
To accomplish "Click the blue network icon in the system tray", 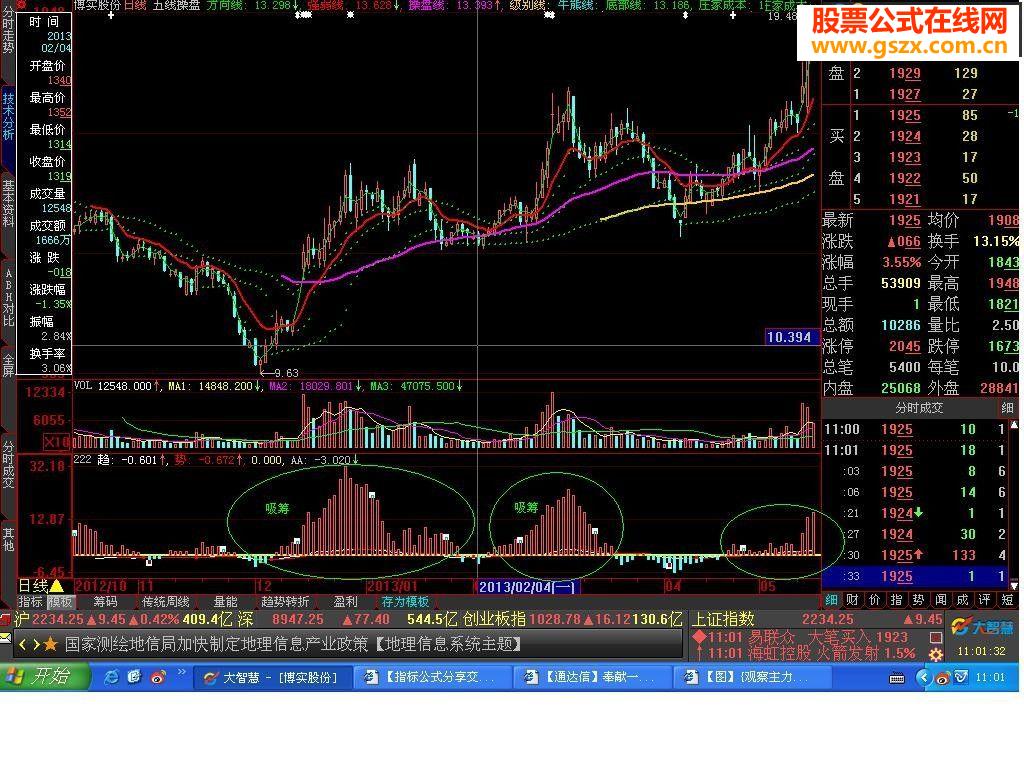I will coord(962,678).
